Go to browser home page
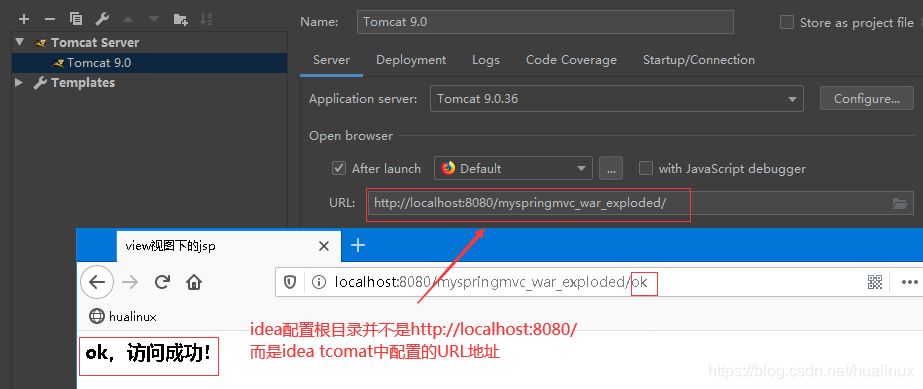Viewport: 923px width, 389px height. [x=194, y=282]
